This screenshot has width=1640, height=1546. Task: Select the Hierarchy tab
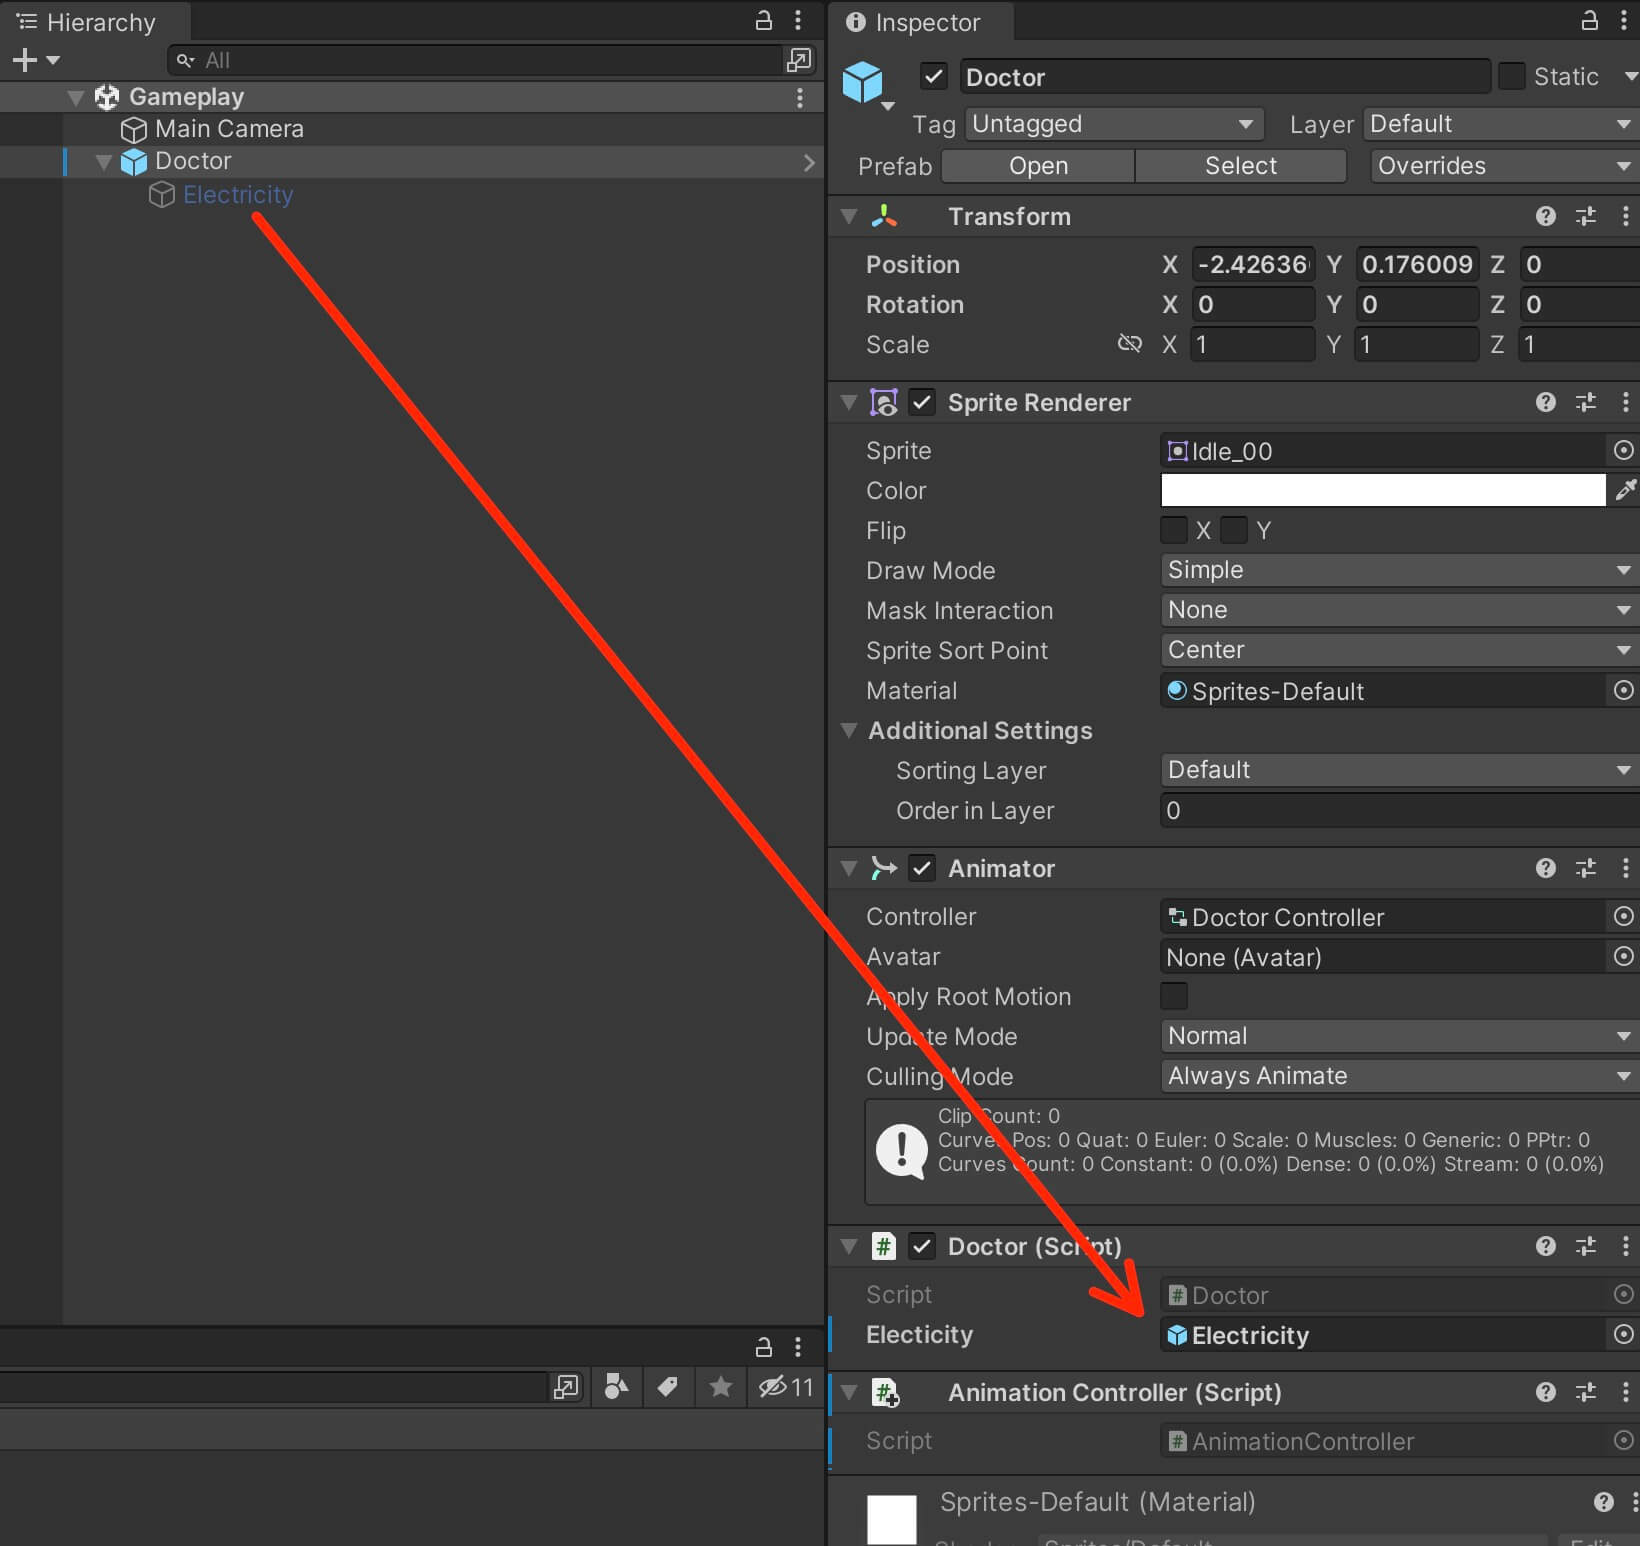96,21
